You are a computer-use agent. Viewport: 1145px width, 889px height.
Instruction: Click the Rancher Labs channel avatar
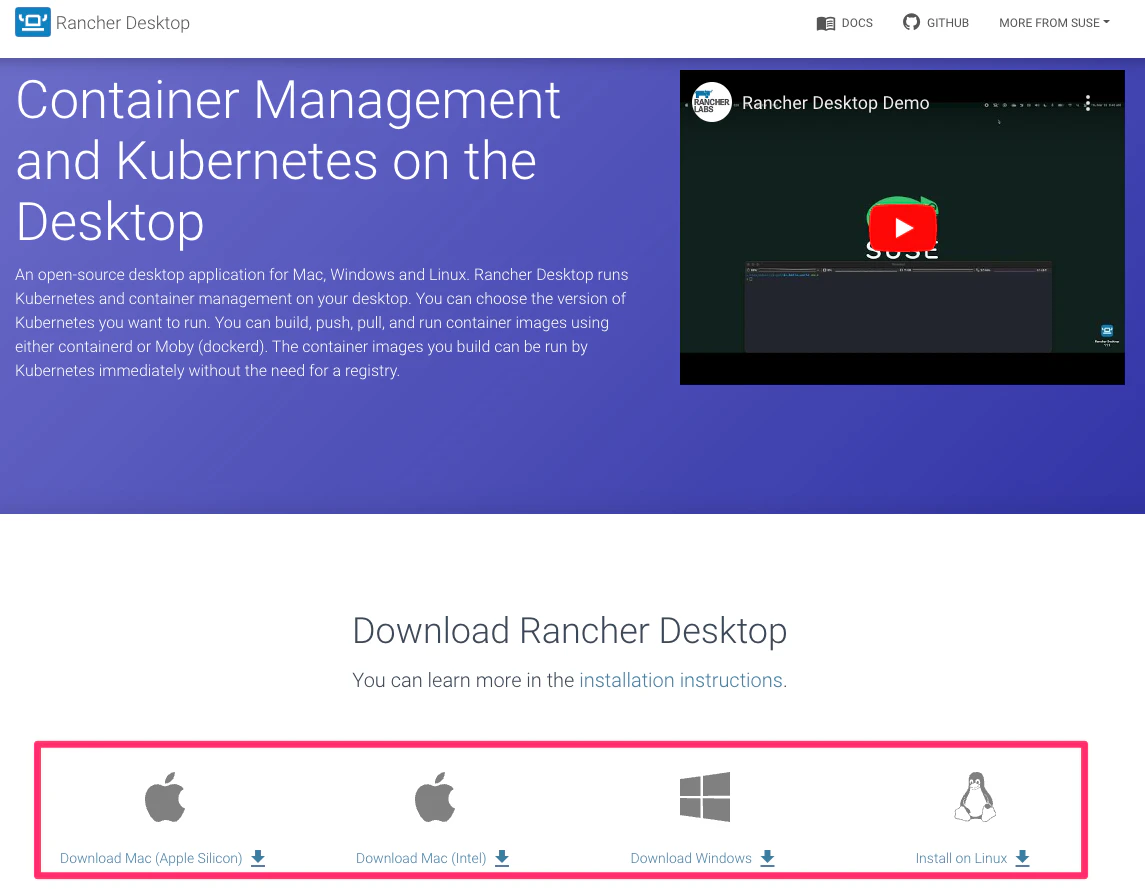click(711, 103)
